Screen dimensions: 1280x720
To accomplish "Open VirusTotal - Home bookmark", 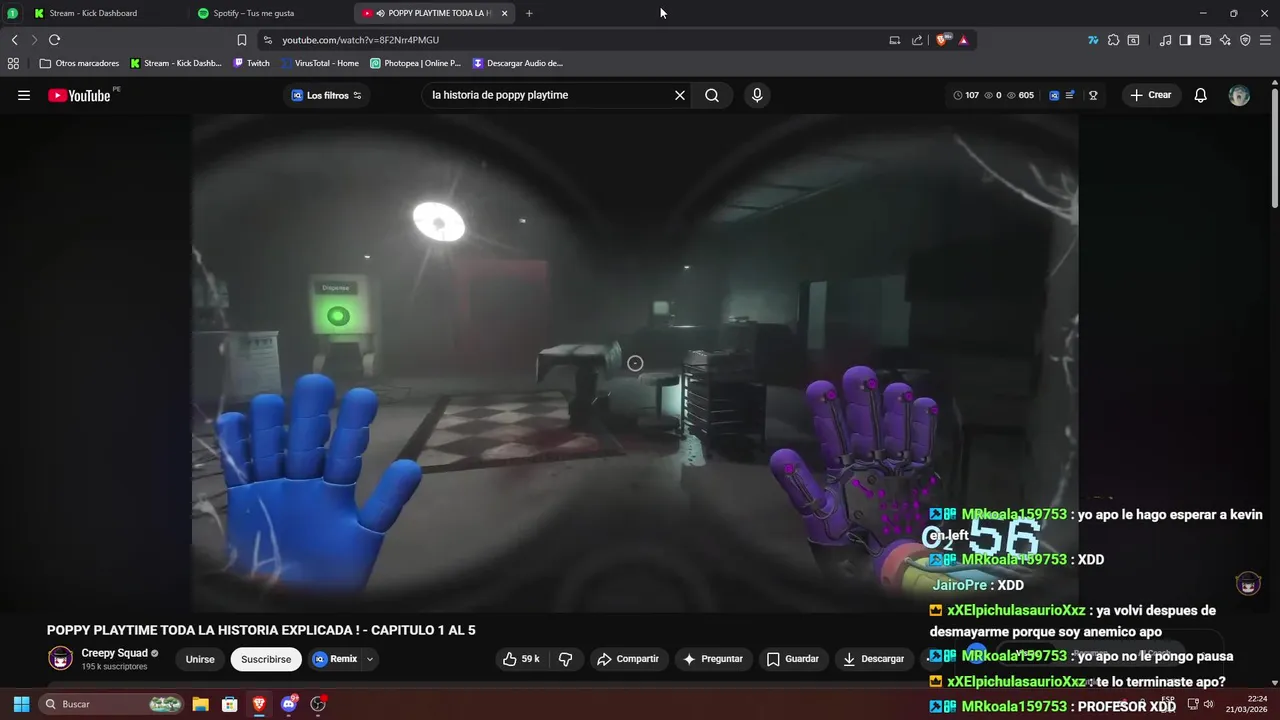I will click(319, 63).
